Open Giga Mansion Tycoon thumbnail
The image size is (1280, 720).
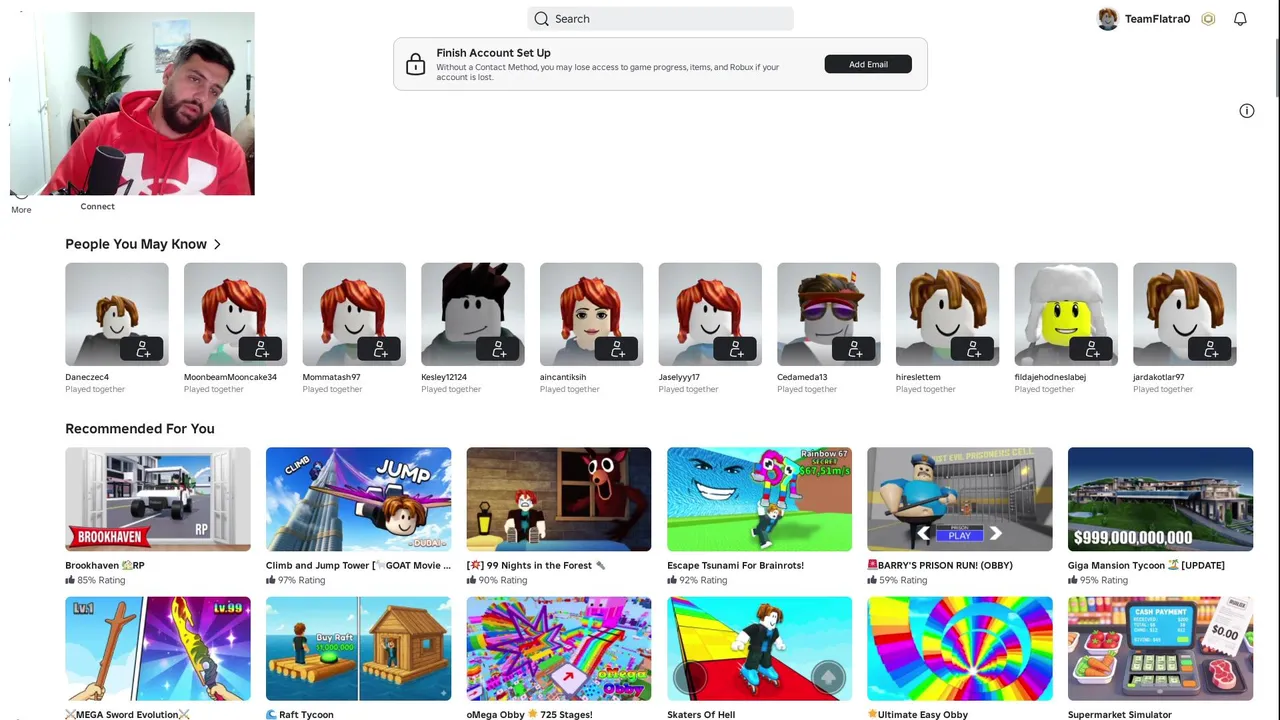(1160, 499)
